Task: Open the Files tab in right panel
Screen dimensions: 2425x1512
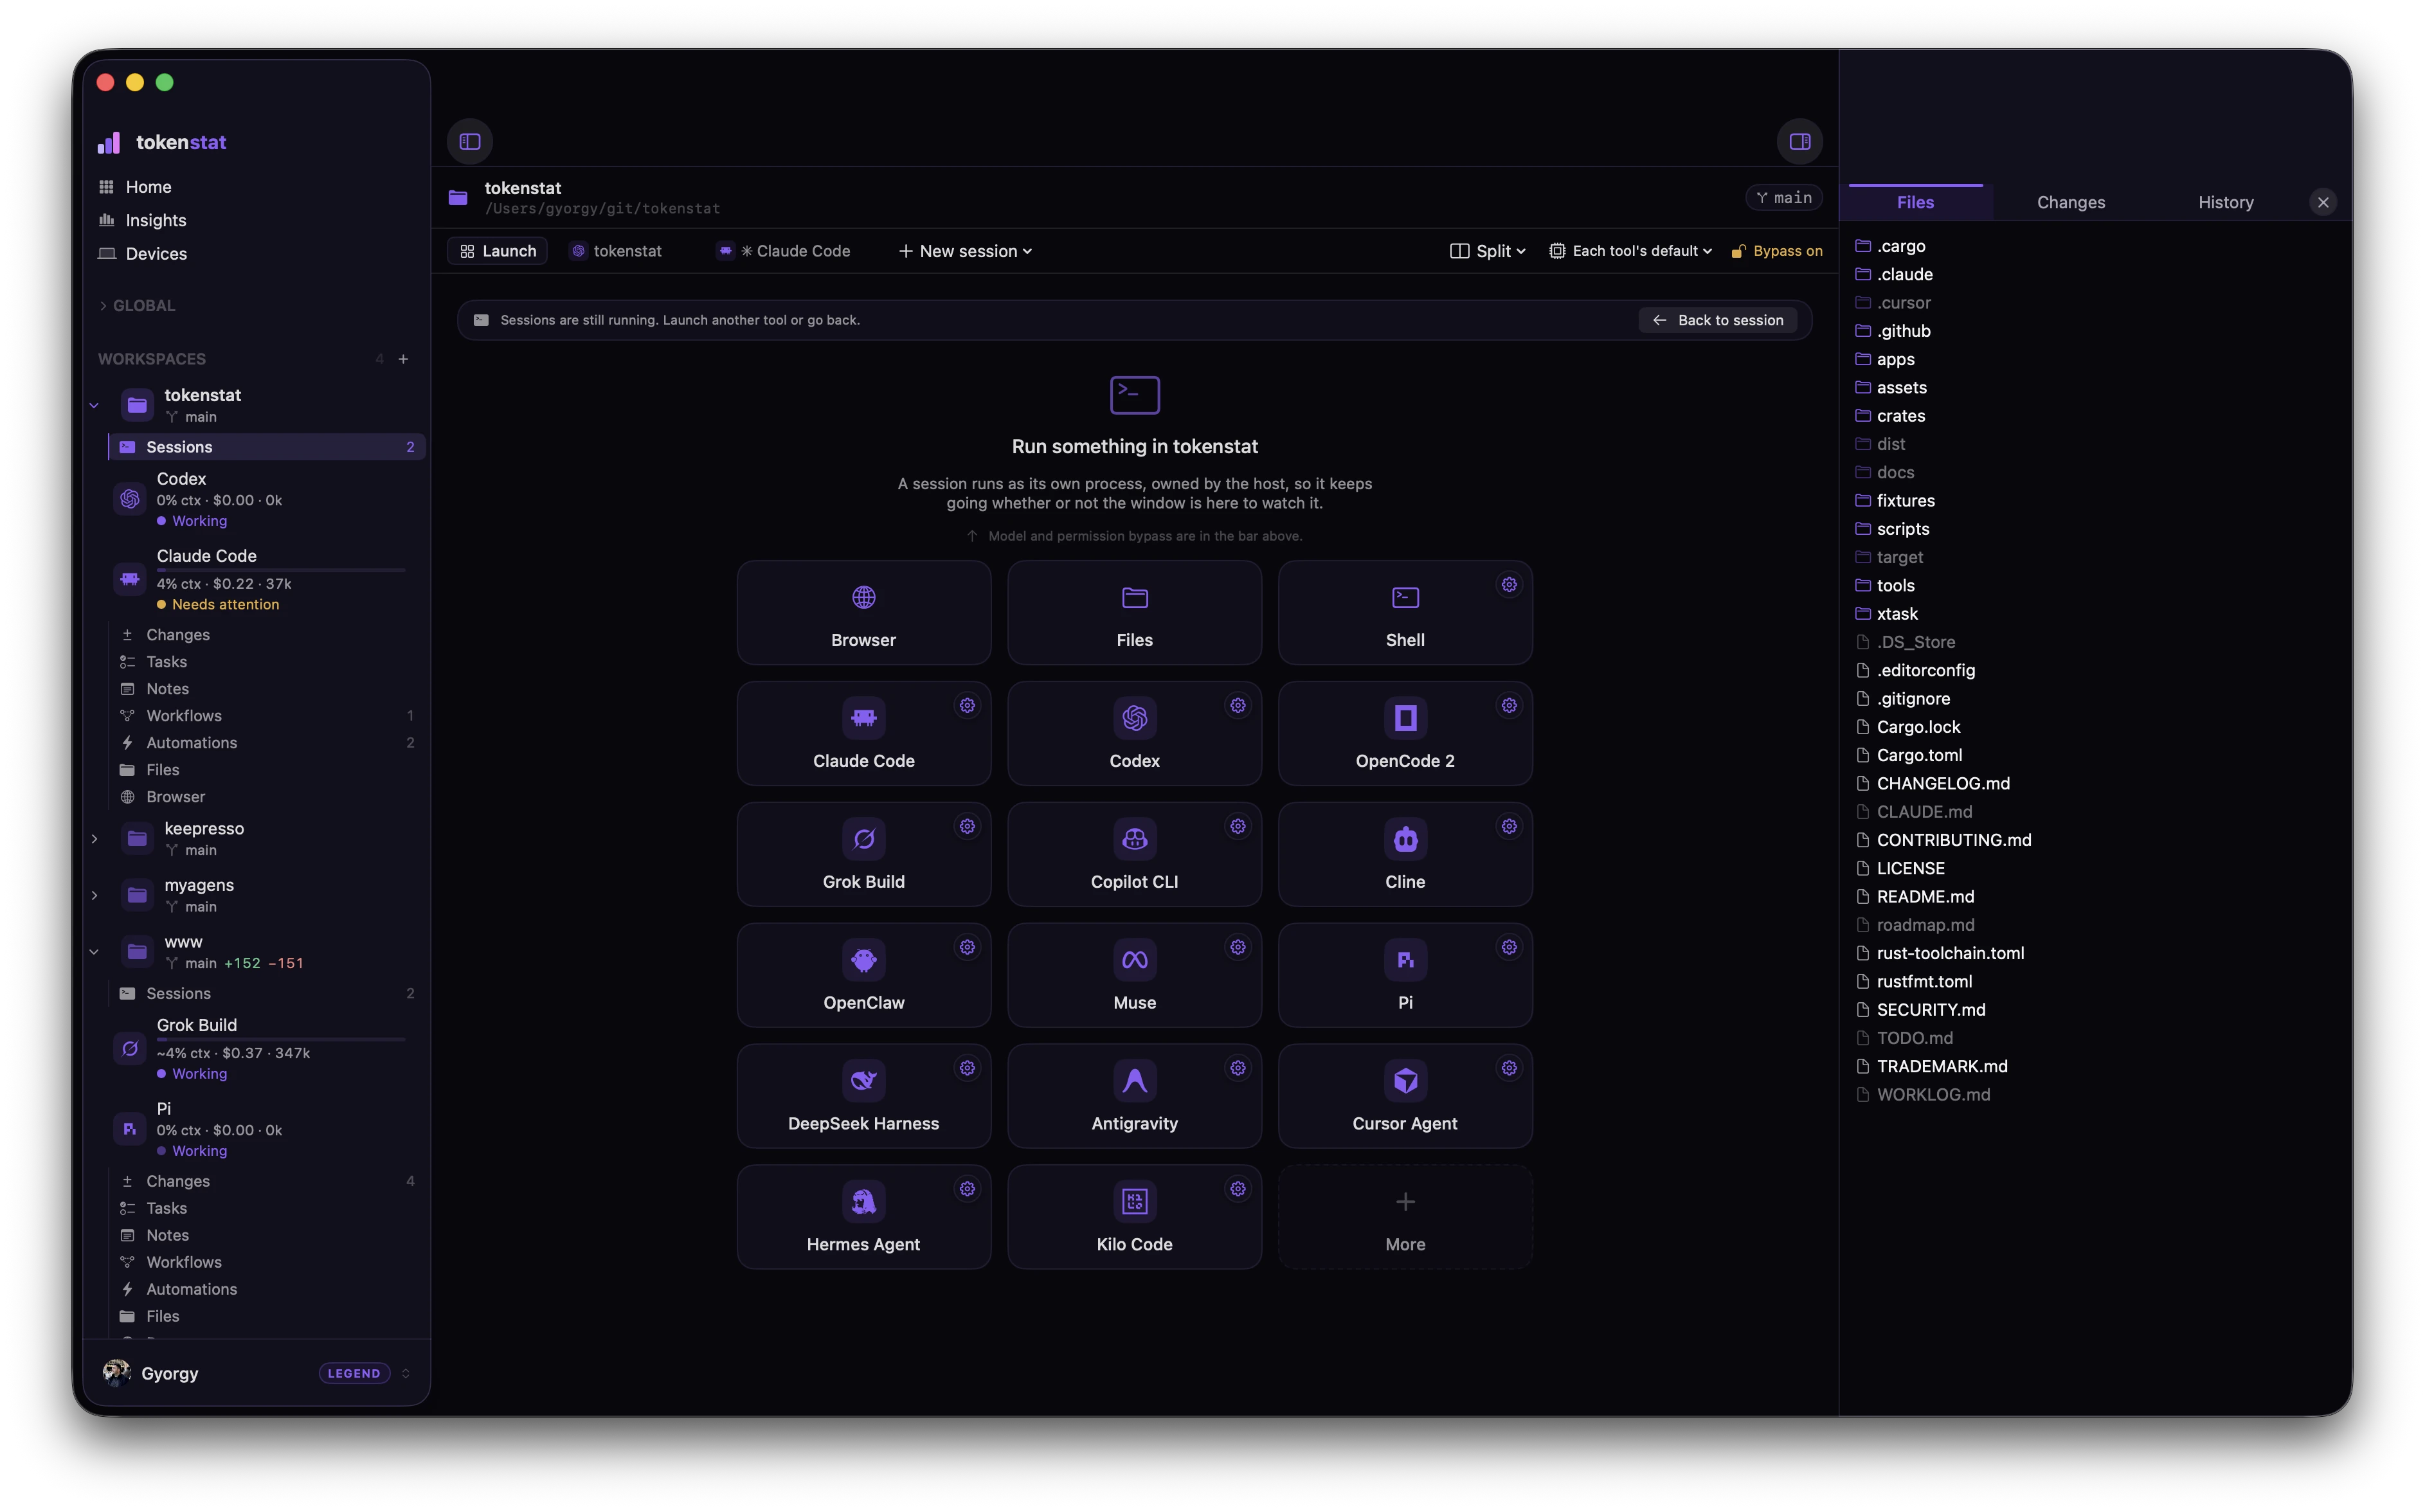Action: click(x=1915, y=202)
